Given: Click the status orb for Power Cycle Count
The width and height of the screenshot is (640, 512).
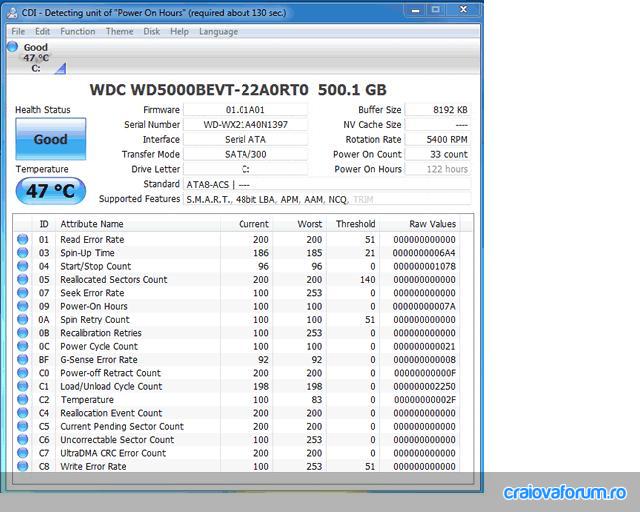Looking at the screenshot, I should (x=23, y=346).
